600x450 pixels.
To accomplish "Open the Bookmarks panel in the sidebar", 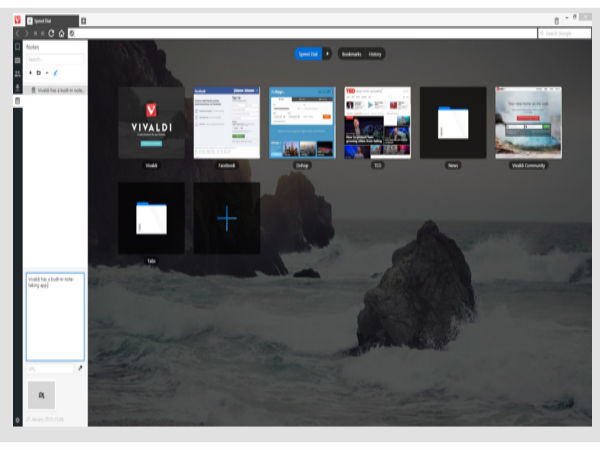I will tap(17, 47).
